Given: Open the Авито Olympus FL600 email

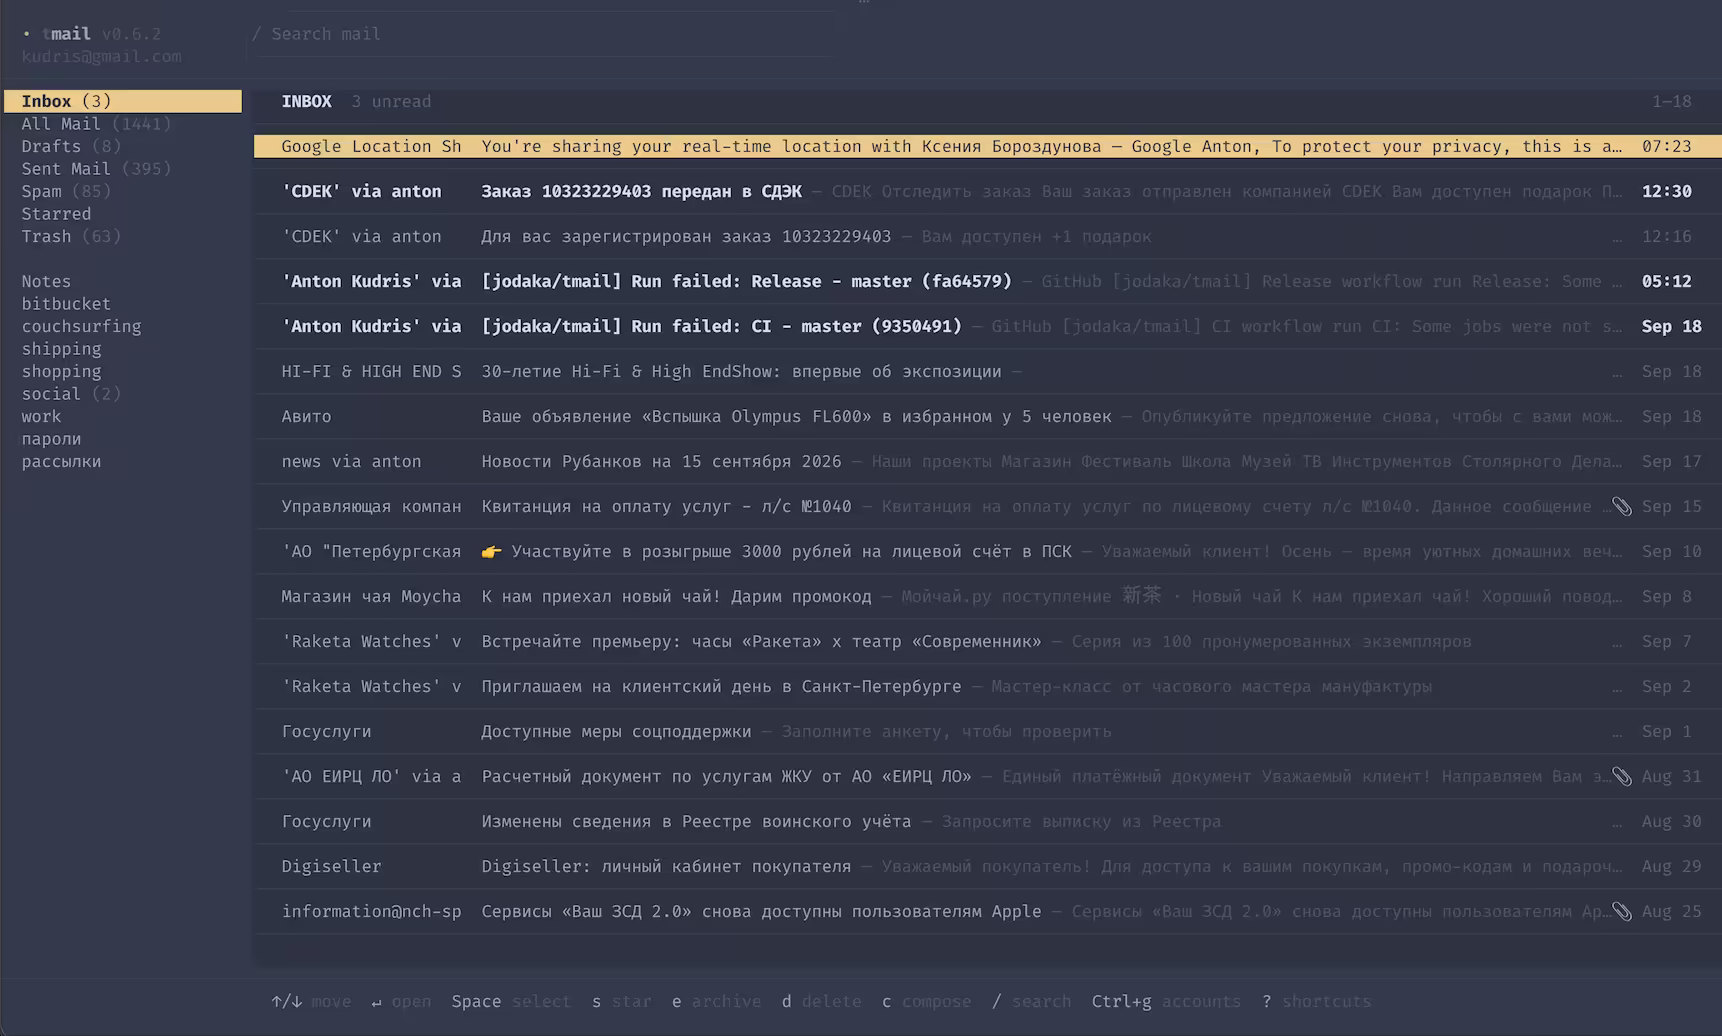Looking at the screenshot, I should pos(987,416).
